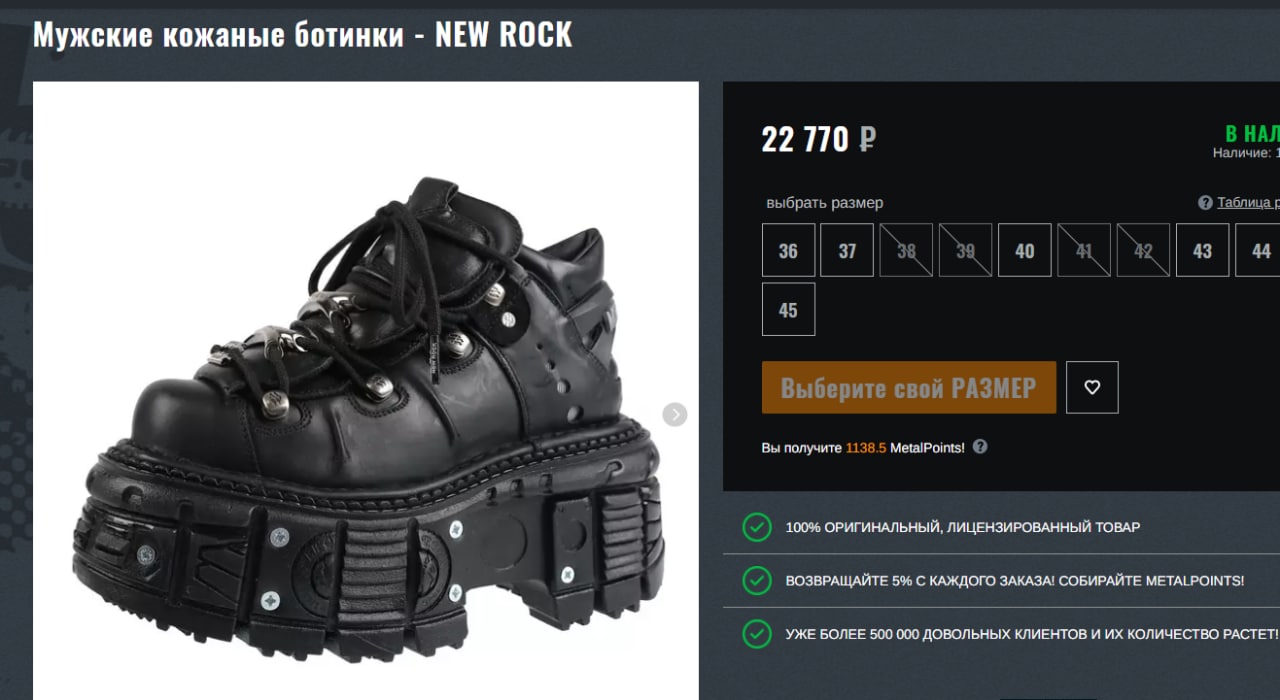Click checkmark icon next to original product guarantee
1280x700 pixels.
pos(757,527)
